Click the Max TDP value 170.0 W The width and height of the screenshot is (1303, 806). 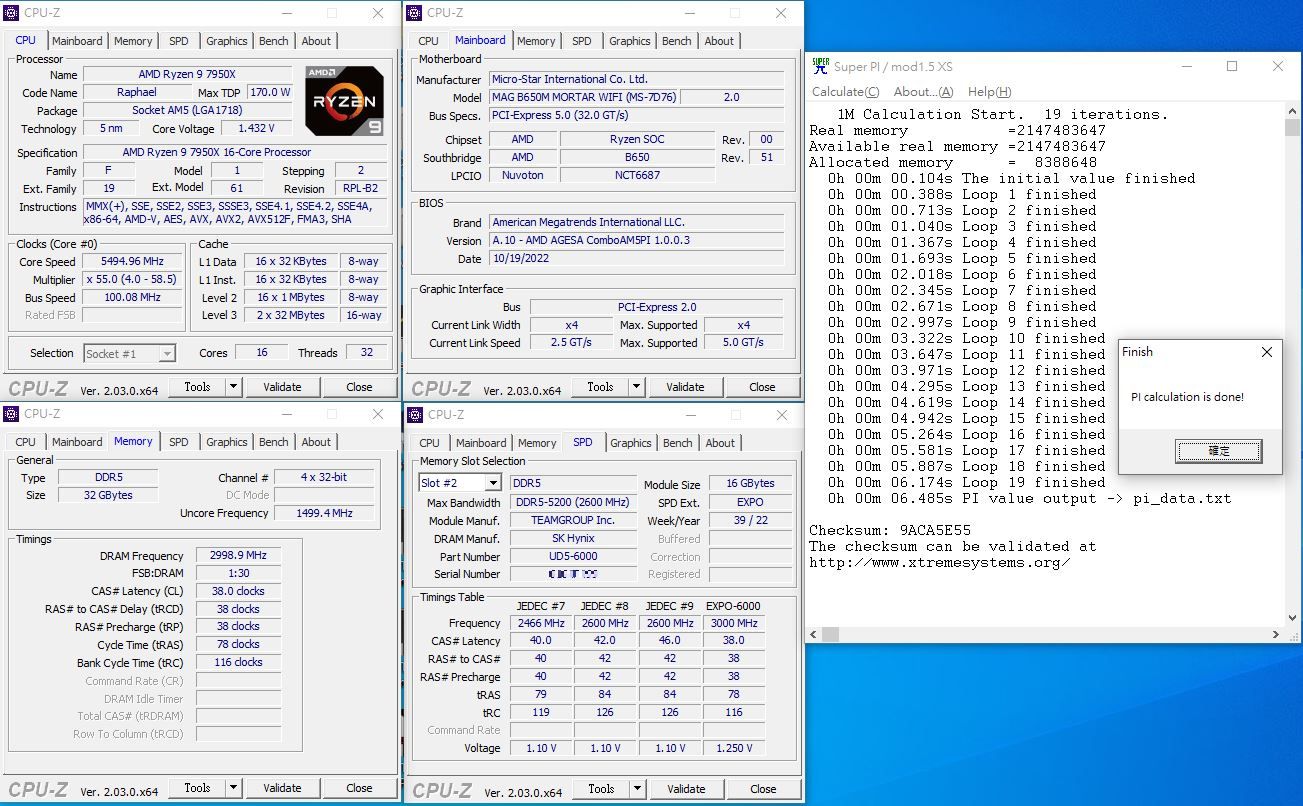270,93
